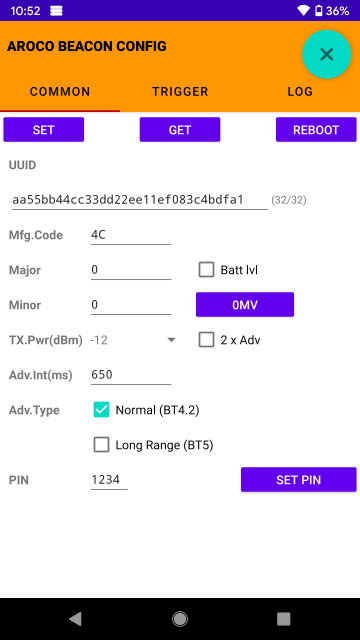Tap the Android back navigation triangle
The height and width of the screenshot is (640, 360).
pyautogui.click(x=76, y=619)
